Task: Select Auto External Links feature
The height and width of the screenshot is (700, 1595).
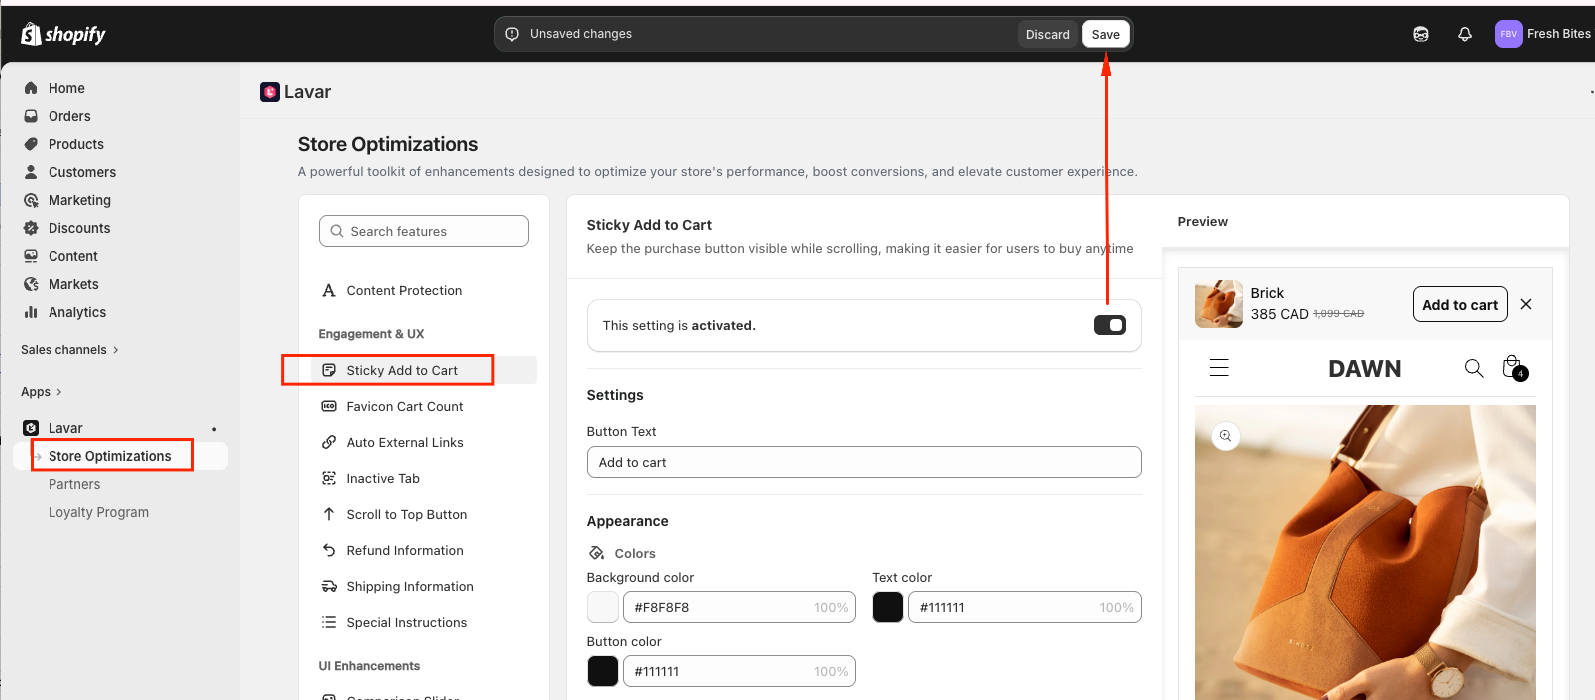Action: 405,442
